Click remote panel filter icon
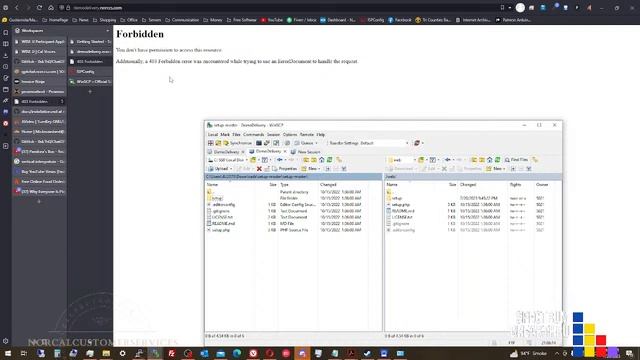Viewport: 640px width, 360px height. pyautogui.click(x=433, y=160)
